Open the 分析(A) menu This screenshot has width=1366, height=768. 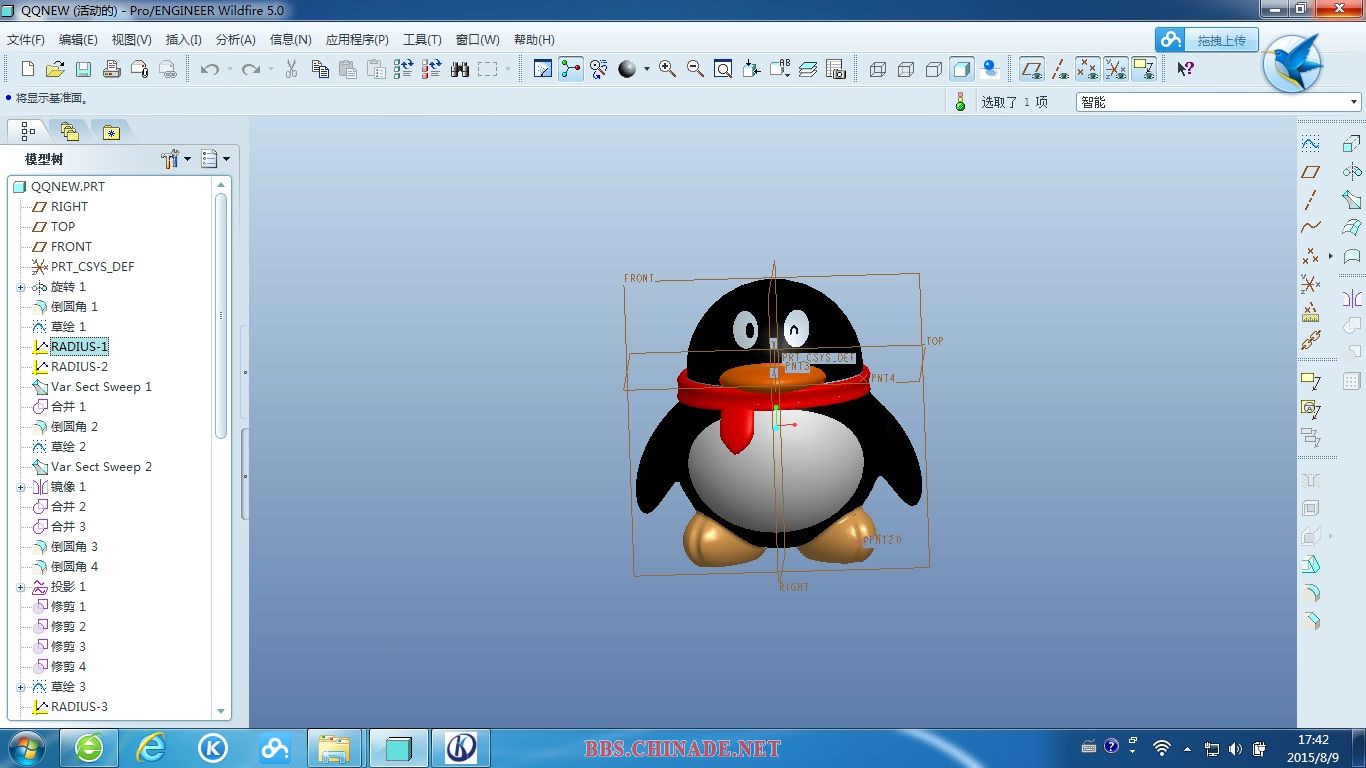[235, 40]
